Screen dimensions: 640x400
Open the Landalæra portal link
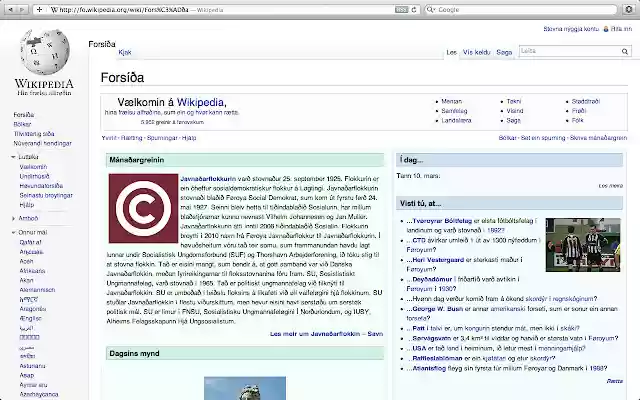pos(456,120)
